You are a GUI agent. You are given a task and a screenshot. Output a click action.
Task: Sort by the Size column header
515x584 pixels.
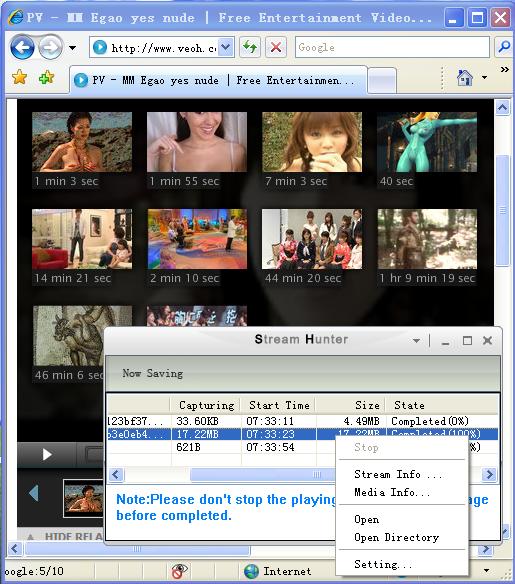click(x=351, y=405)
